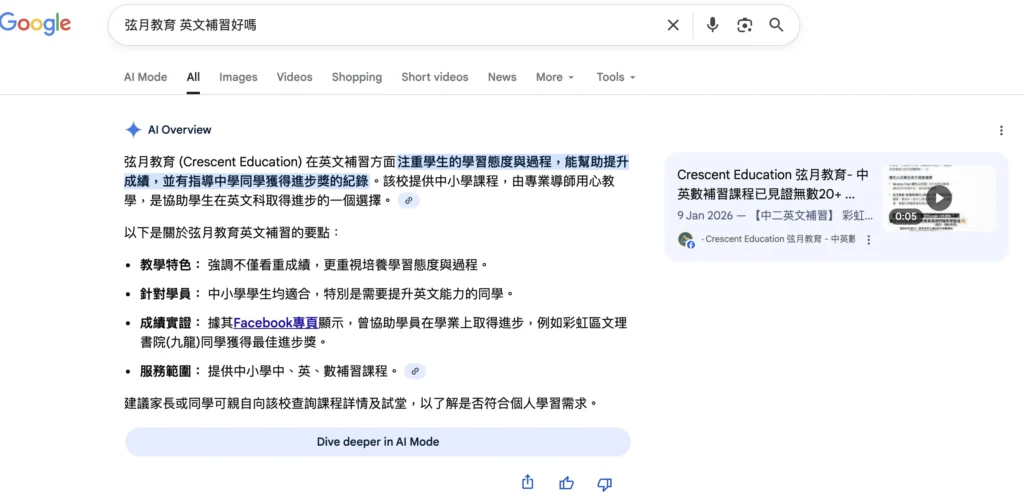Open Crescent Education 弦月教育 card title

click(773, 185)
